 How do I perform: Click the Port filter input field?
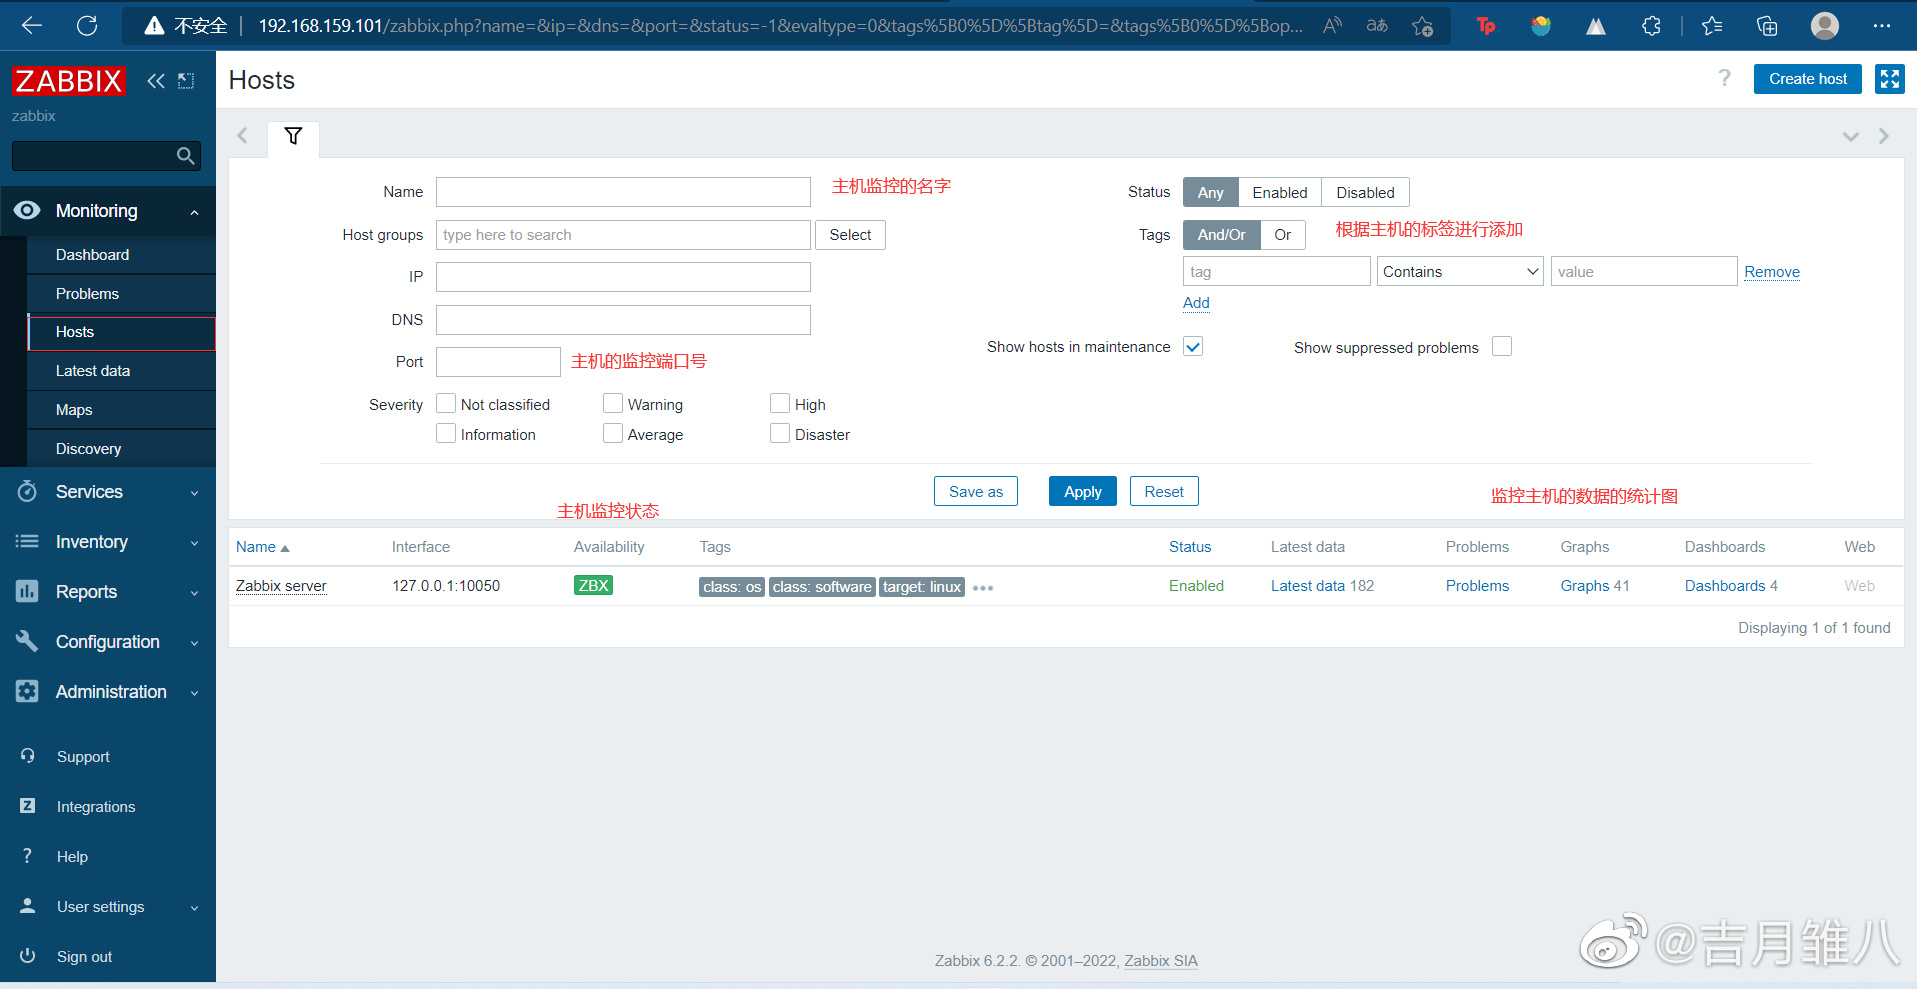pos(498,362)
